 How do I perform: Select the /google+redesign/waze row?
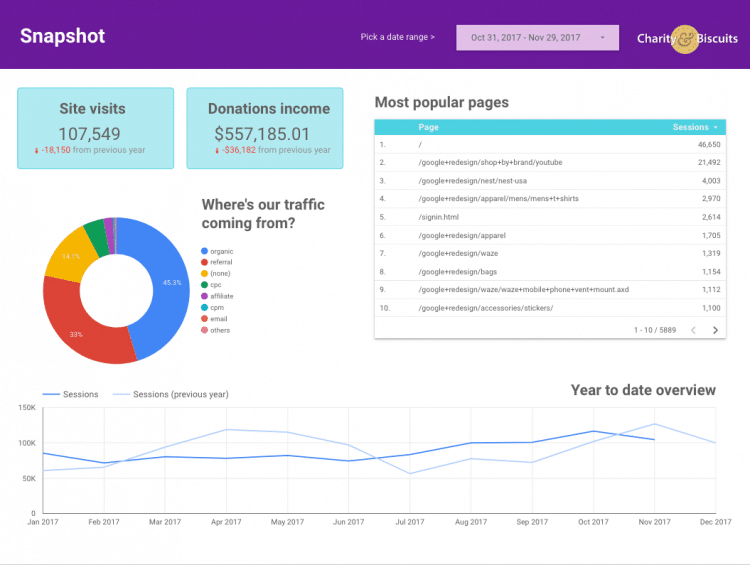(550, 254)
